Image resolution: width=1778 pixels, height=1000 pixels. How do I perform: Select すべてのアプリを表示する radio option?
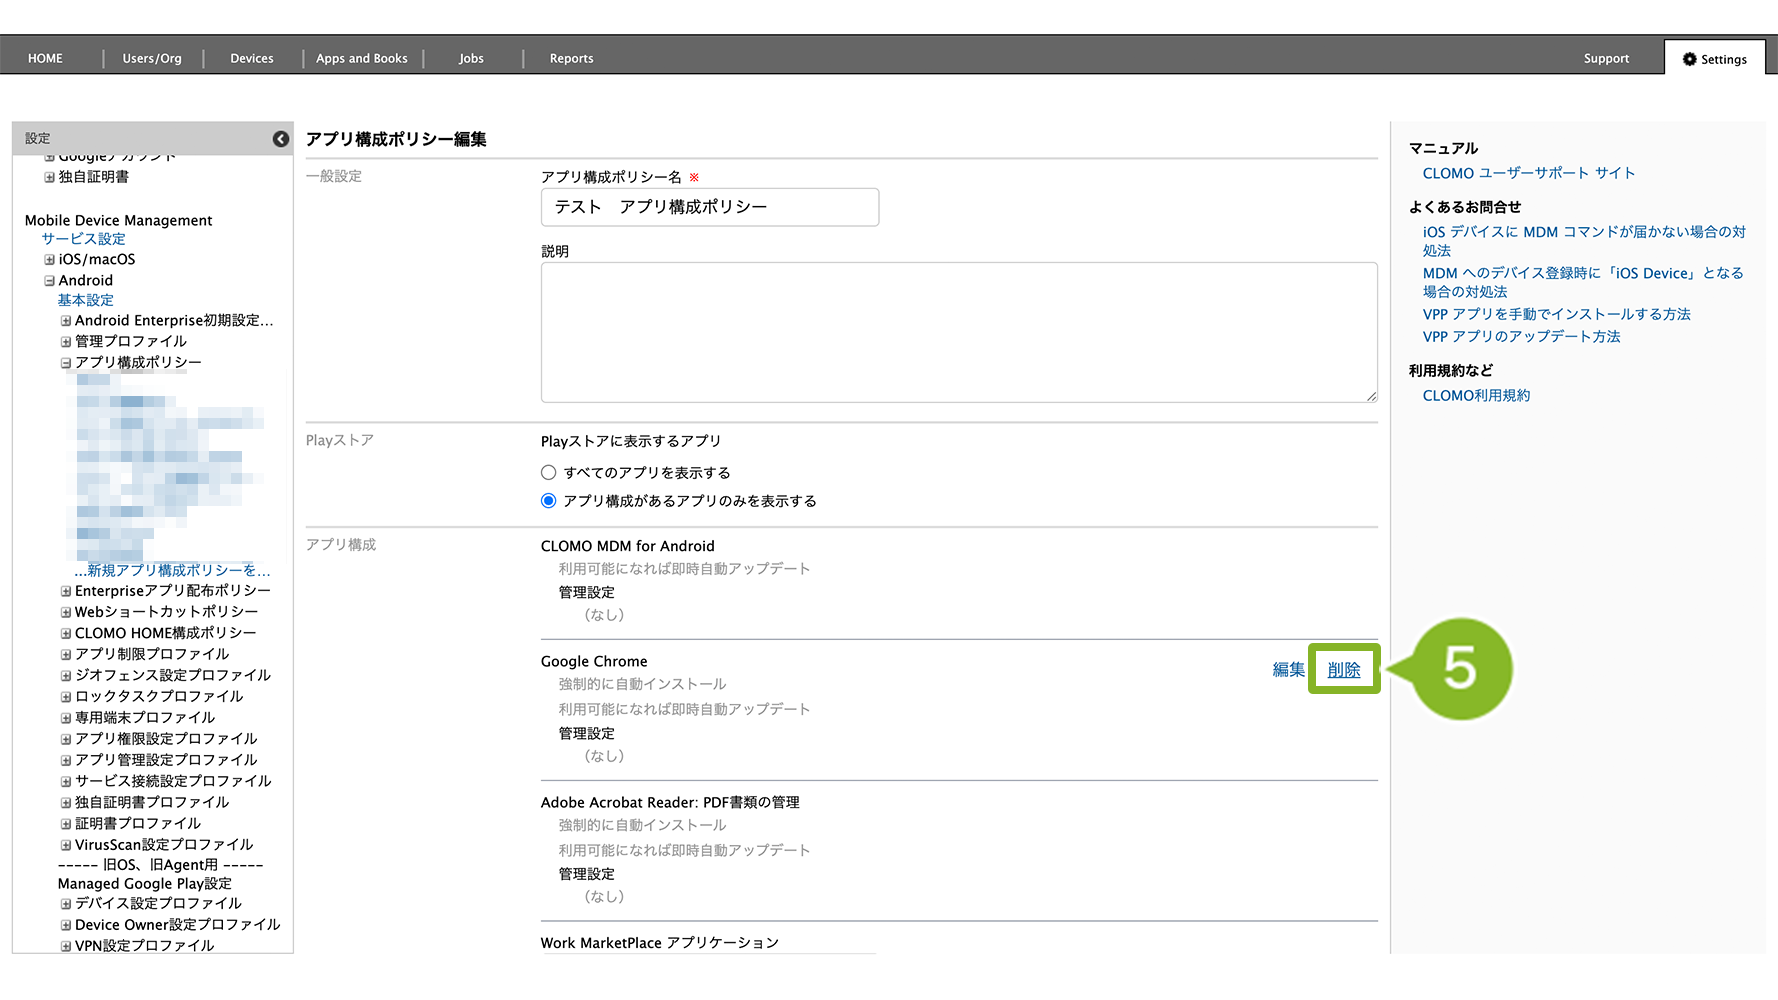[x=548, y=473]
